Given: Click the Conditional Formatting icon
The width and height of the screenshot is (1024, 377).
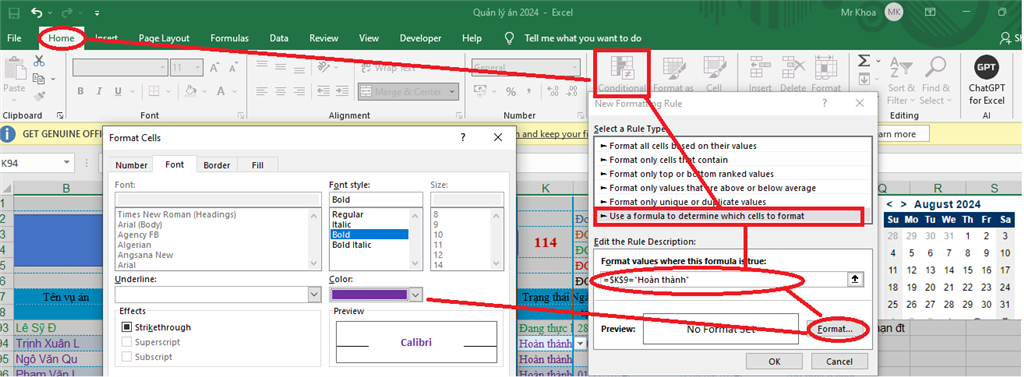Looking at the screenshot, I should coord(622,67).
